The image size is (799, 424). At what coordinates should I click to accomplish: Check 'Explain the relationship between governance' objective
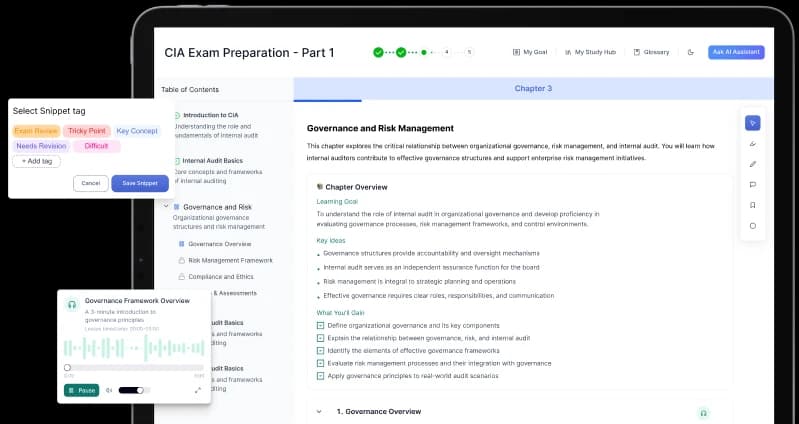pos(320,338)
